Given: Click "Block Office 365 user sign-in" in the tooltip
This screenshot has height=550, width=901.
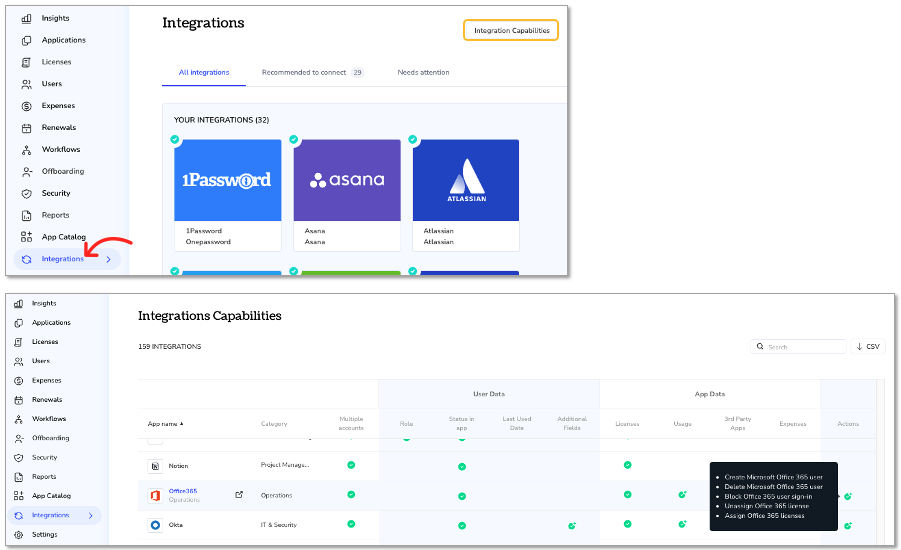Looking at the screenshot, I should click(x=768, y=497).
